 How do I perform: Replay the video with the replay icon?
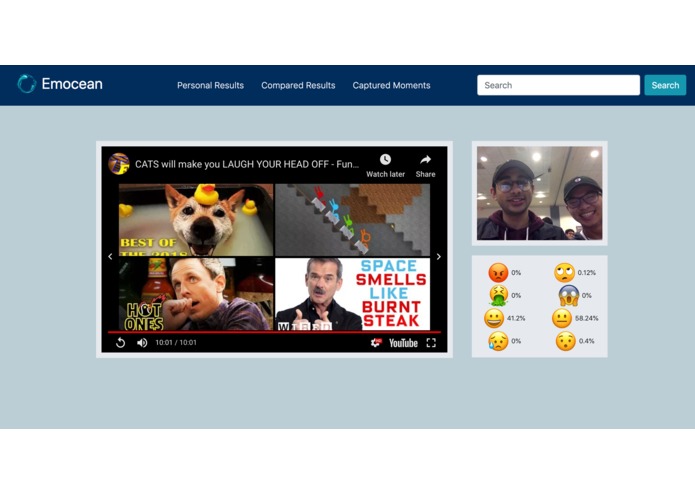coord(121,342)
